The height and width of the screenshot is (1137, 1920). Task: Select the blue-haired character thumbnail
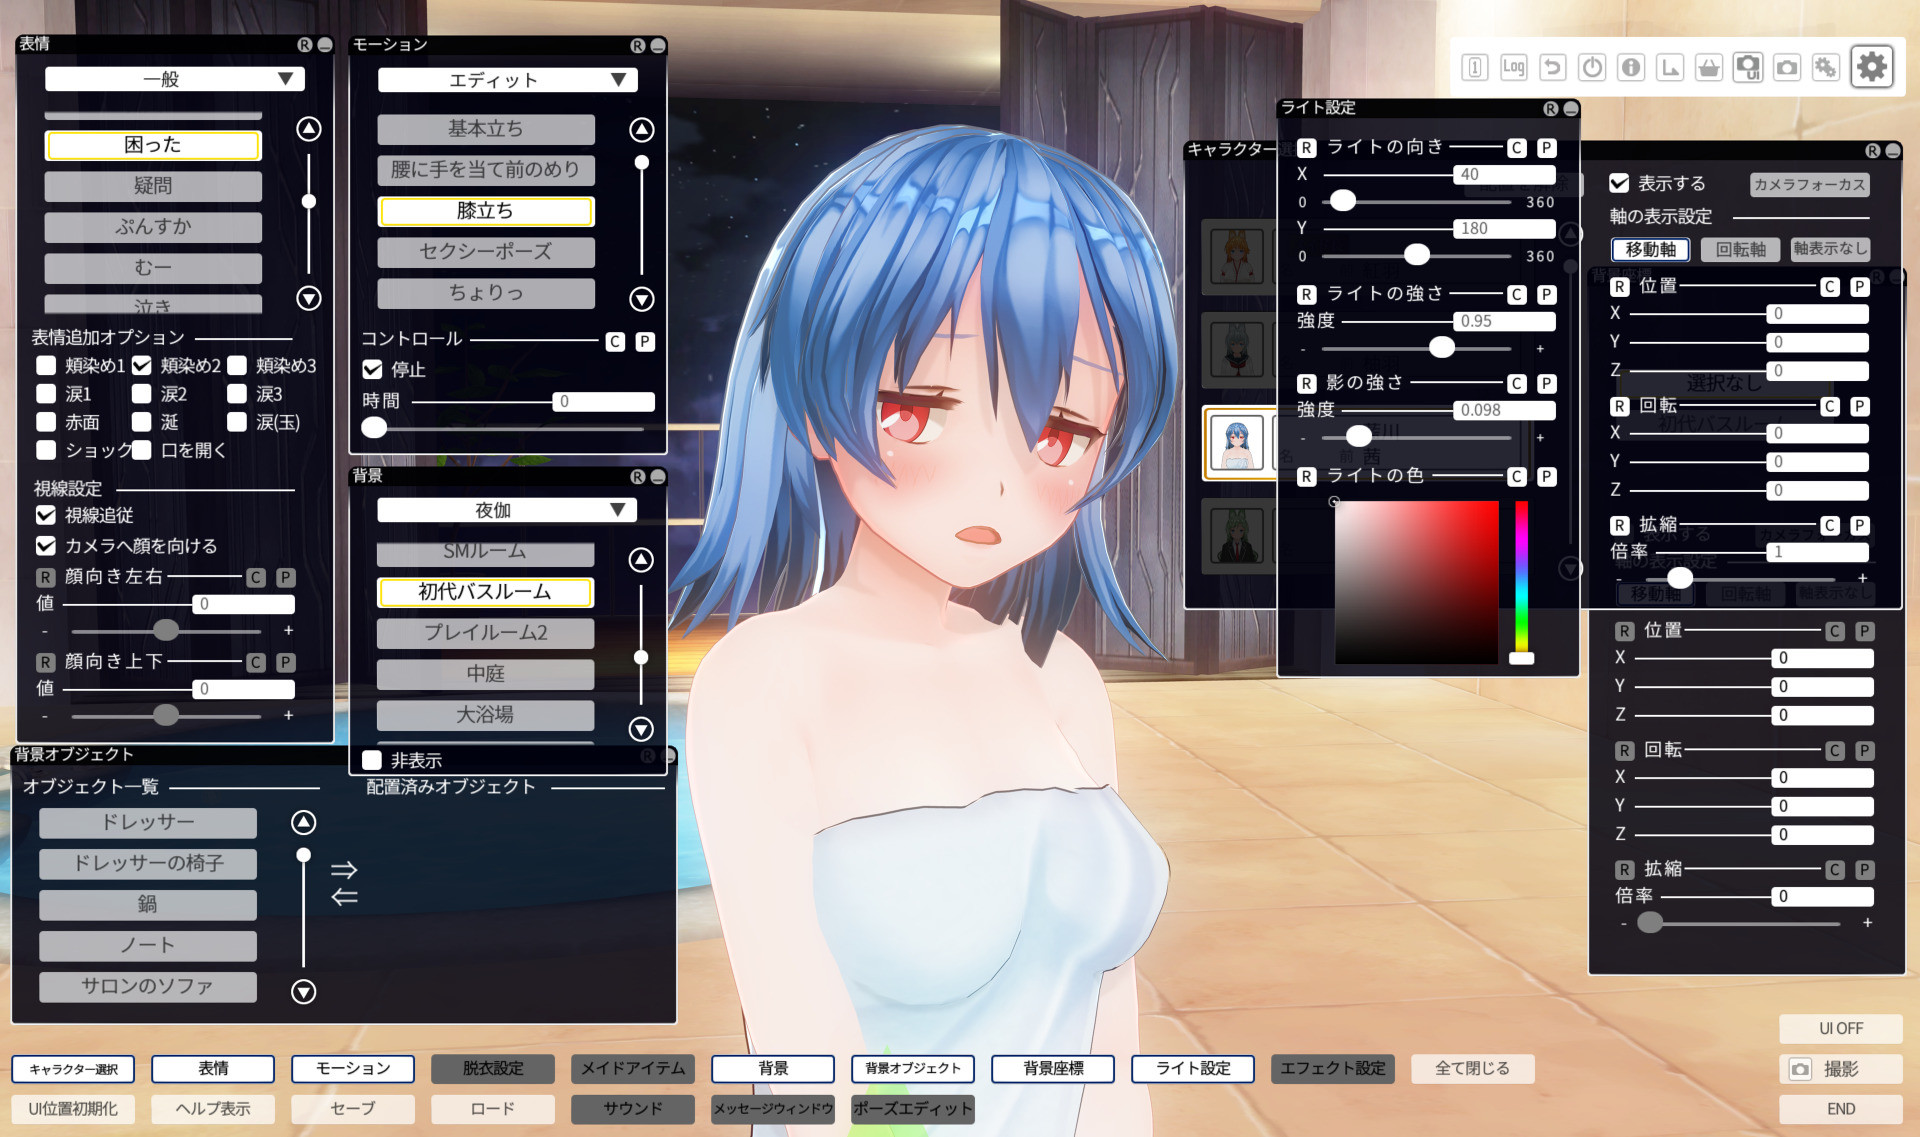(1236, 443)
